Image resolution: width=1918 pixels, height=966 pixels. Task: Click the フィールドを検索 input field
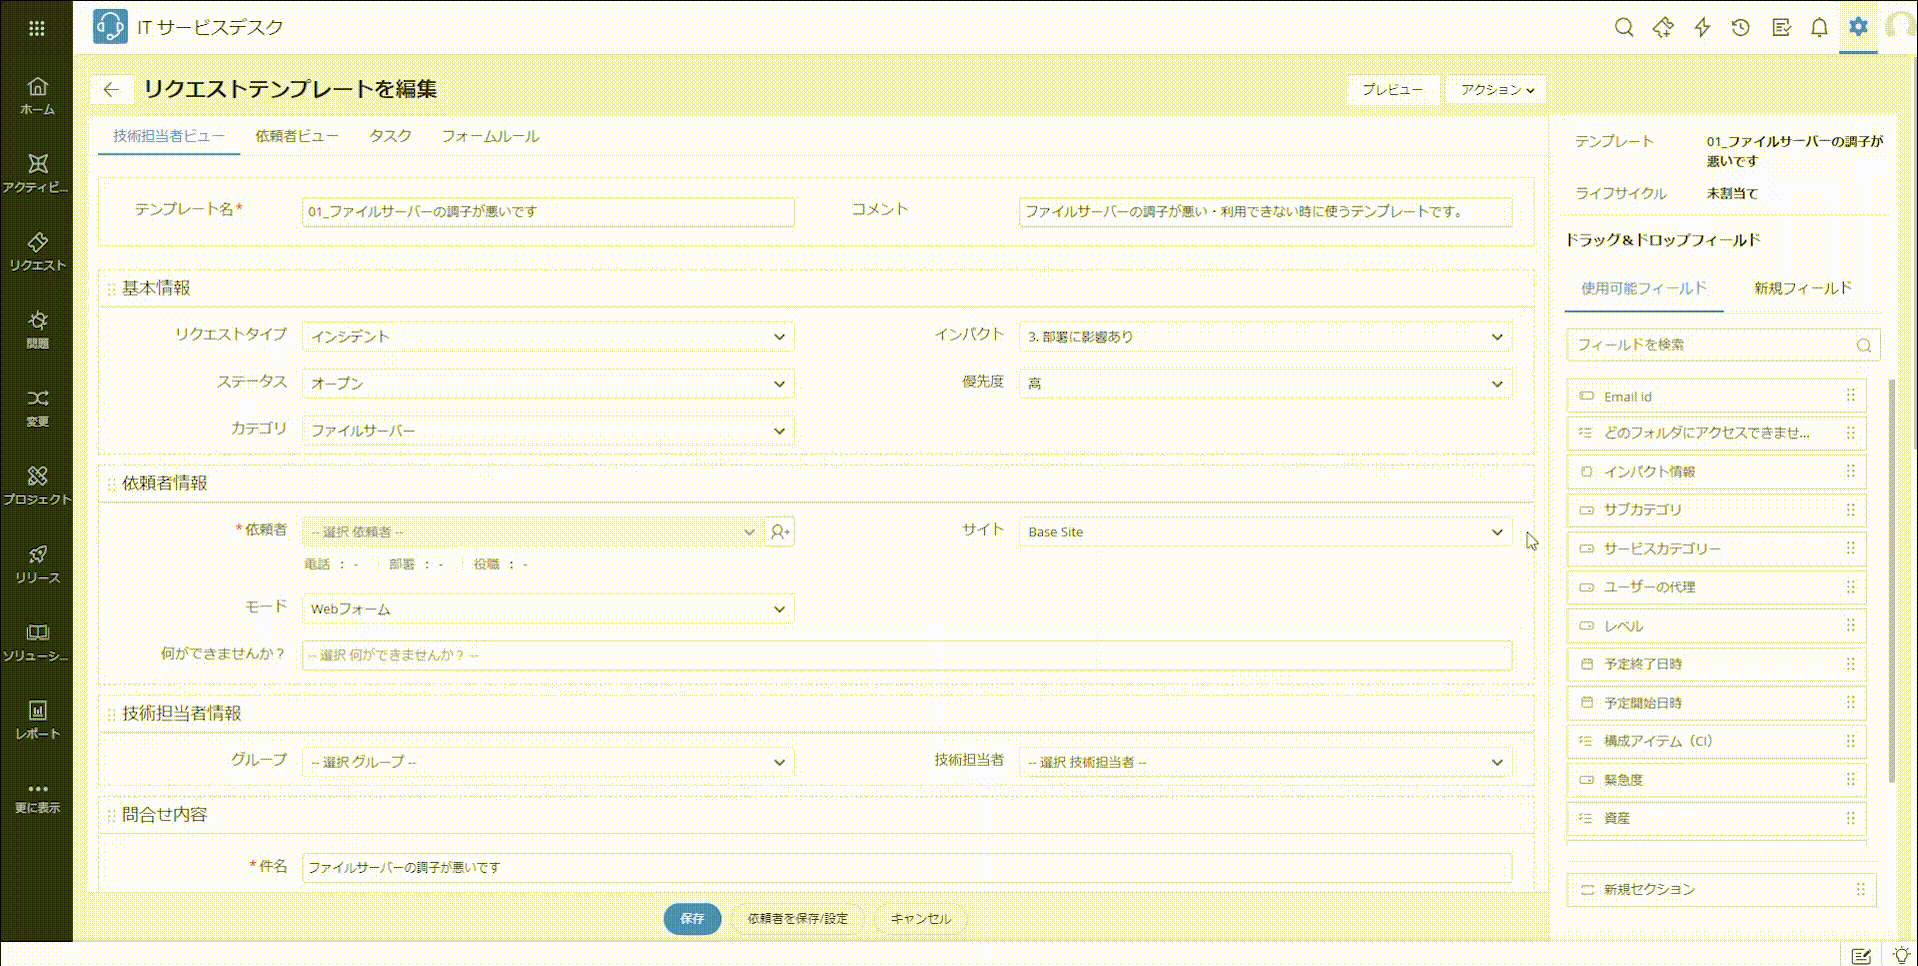(1712, 345)
